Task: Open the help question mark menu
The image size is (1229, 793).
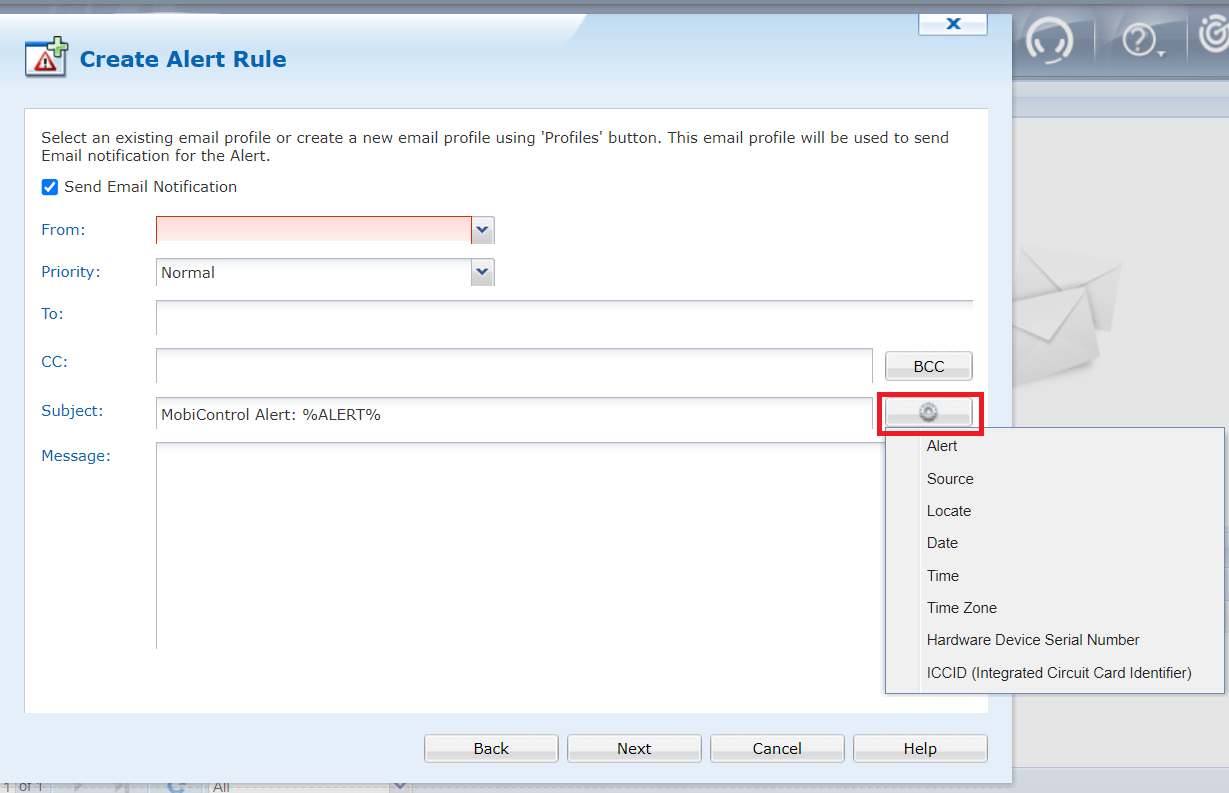Action: click(1140, 40)
